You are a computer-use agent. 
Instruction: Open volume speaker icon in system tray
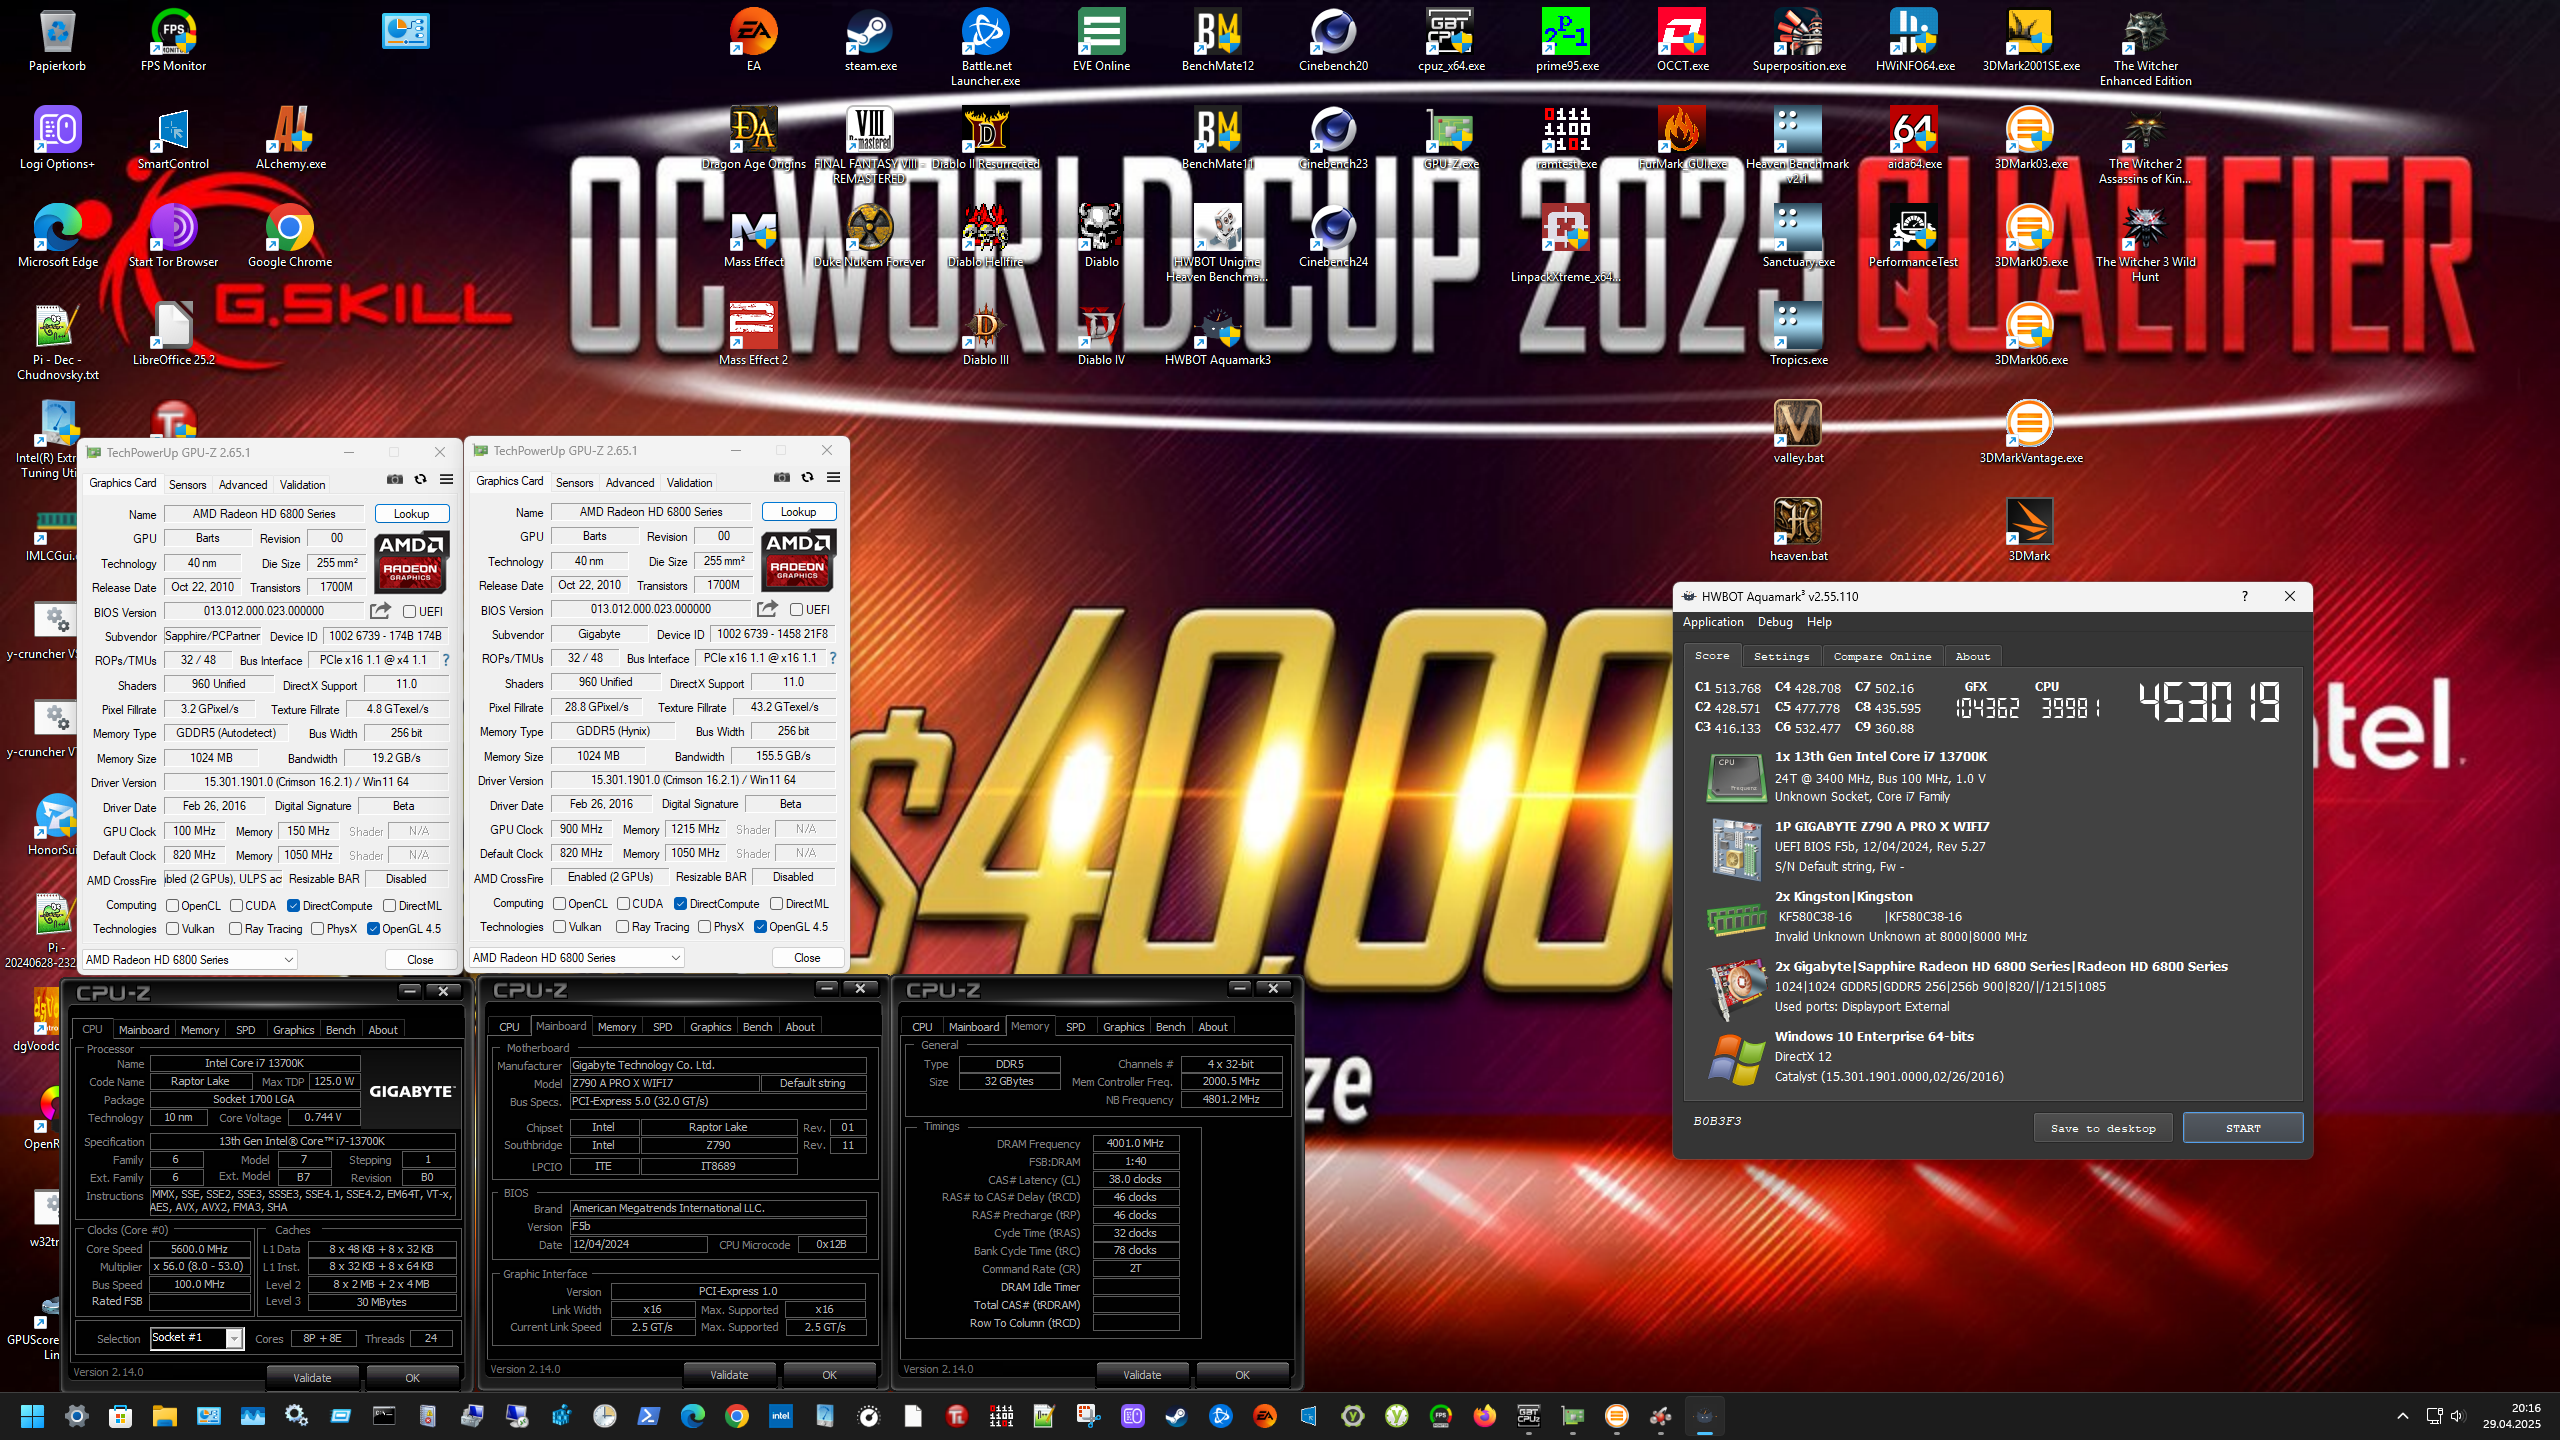coord(2458,1416)
